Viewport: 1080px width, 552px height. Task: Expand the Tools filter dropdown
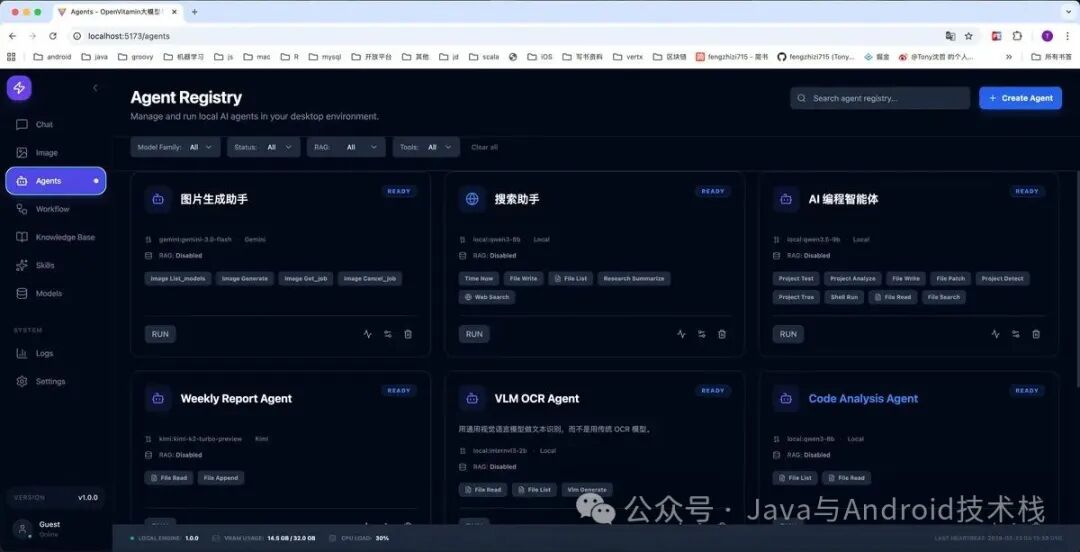point(426,147)
